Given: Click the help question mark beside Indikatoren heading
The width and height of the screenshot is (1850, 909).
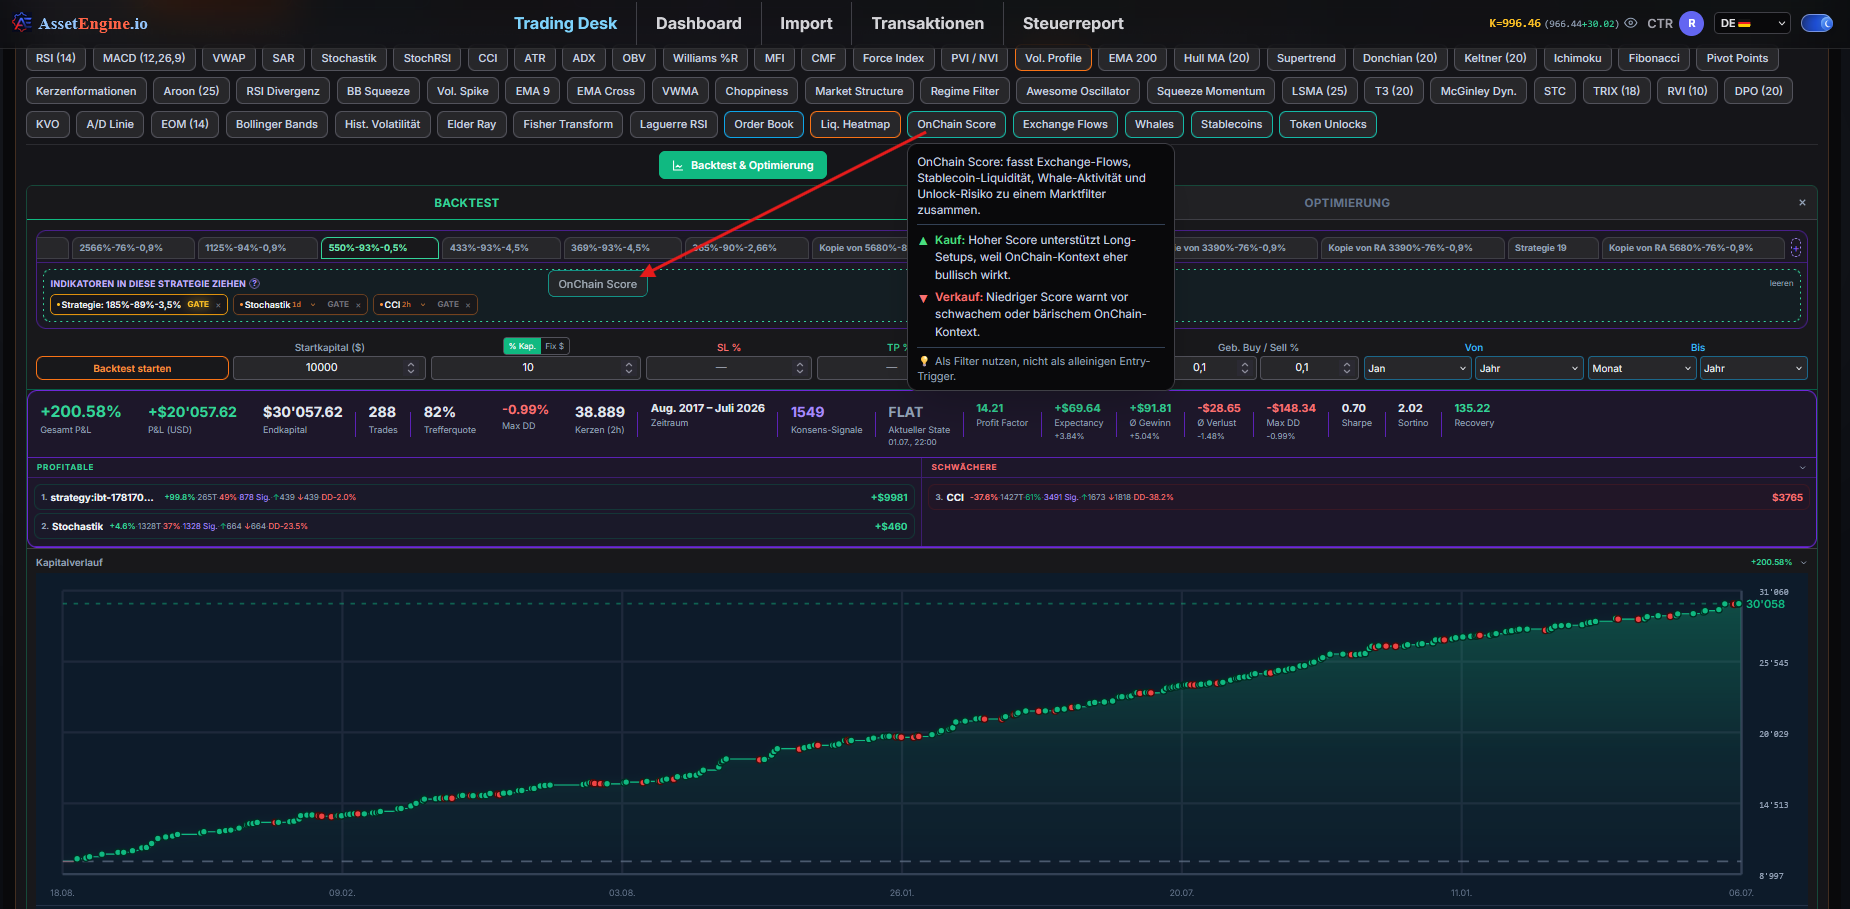Looking at the screenshot, I should coord(254,284).
